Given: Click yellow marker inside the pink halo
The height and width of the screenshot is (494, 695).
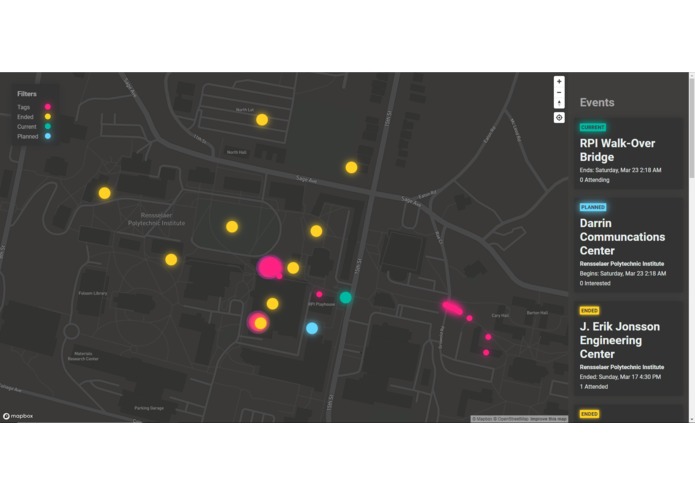Looking at the screenshot, I should coord(260,323).
